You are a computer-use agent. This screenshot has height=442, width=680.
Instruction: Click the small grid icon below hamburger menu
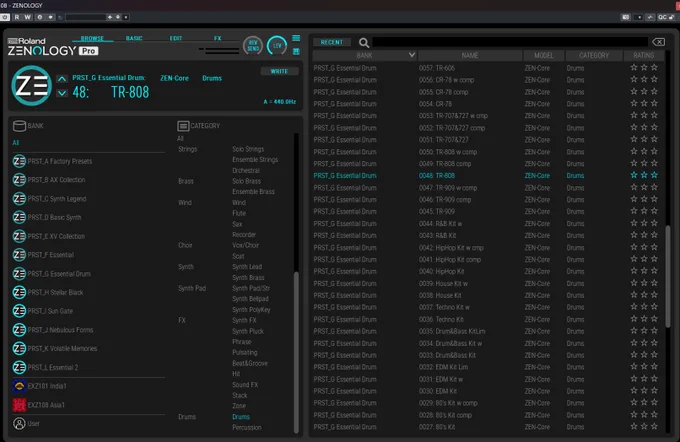pos(296,52)
